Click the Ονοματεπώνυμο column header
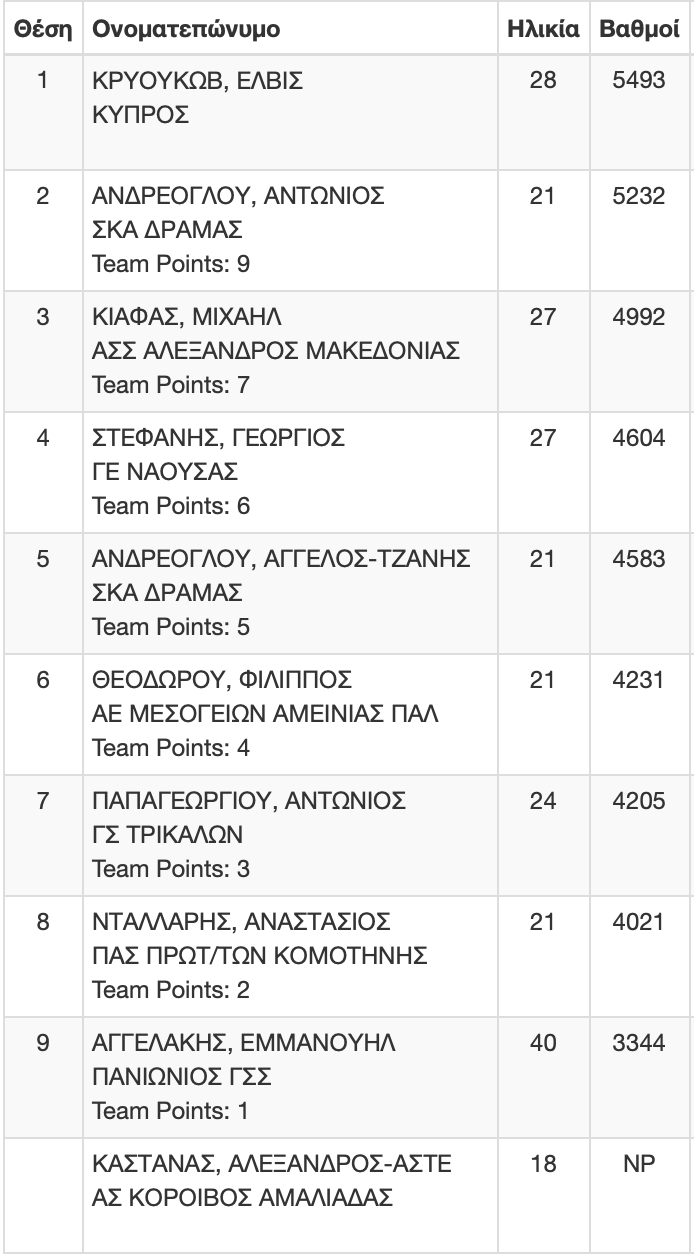 (x=186, y=29)
